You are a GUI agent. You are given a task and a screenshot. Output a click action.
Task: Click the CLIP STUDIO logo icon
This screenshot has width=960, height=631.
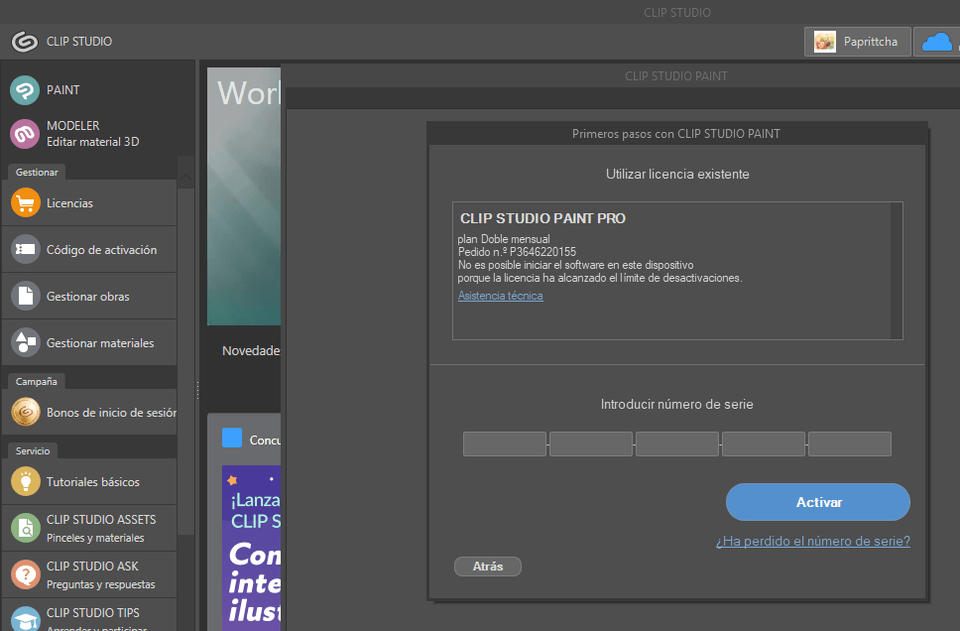click(x=24, y=42)
